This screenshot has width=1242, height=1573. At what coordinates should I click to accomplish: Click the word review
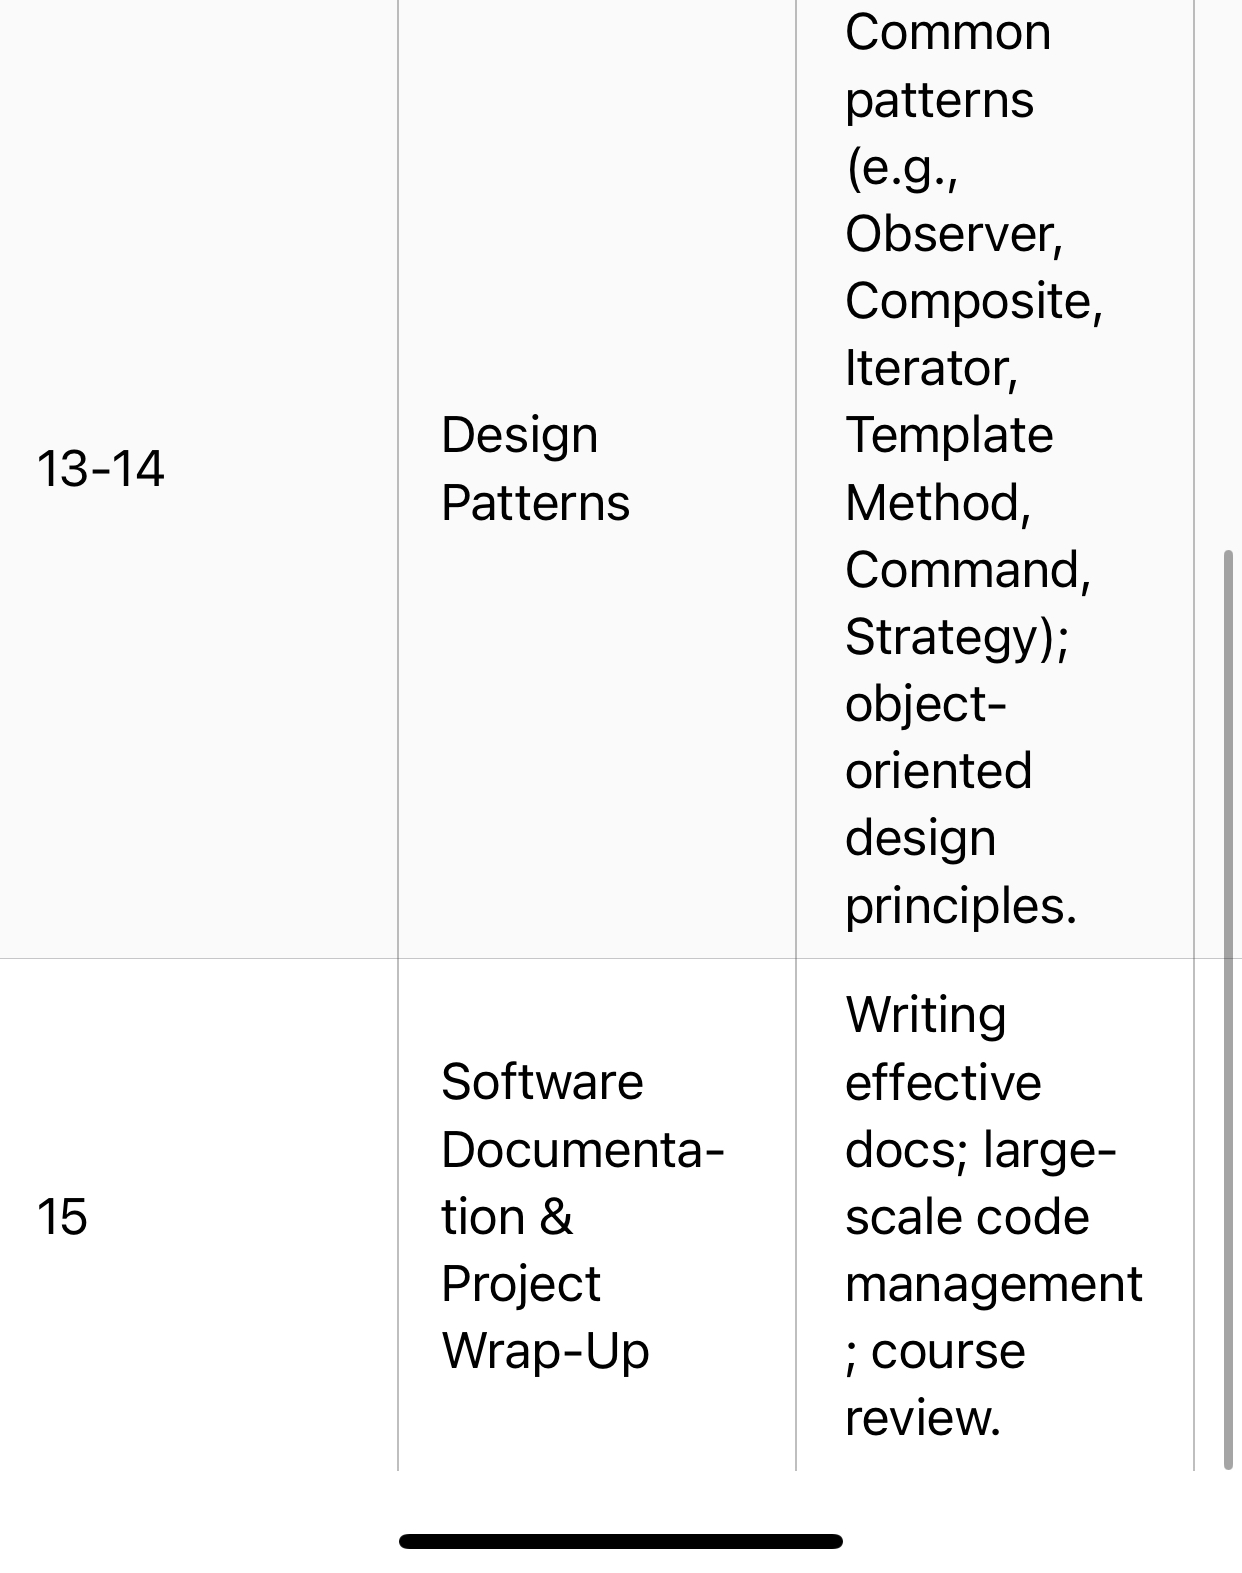(921, 1418)
